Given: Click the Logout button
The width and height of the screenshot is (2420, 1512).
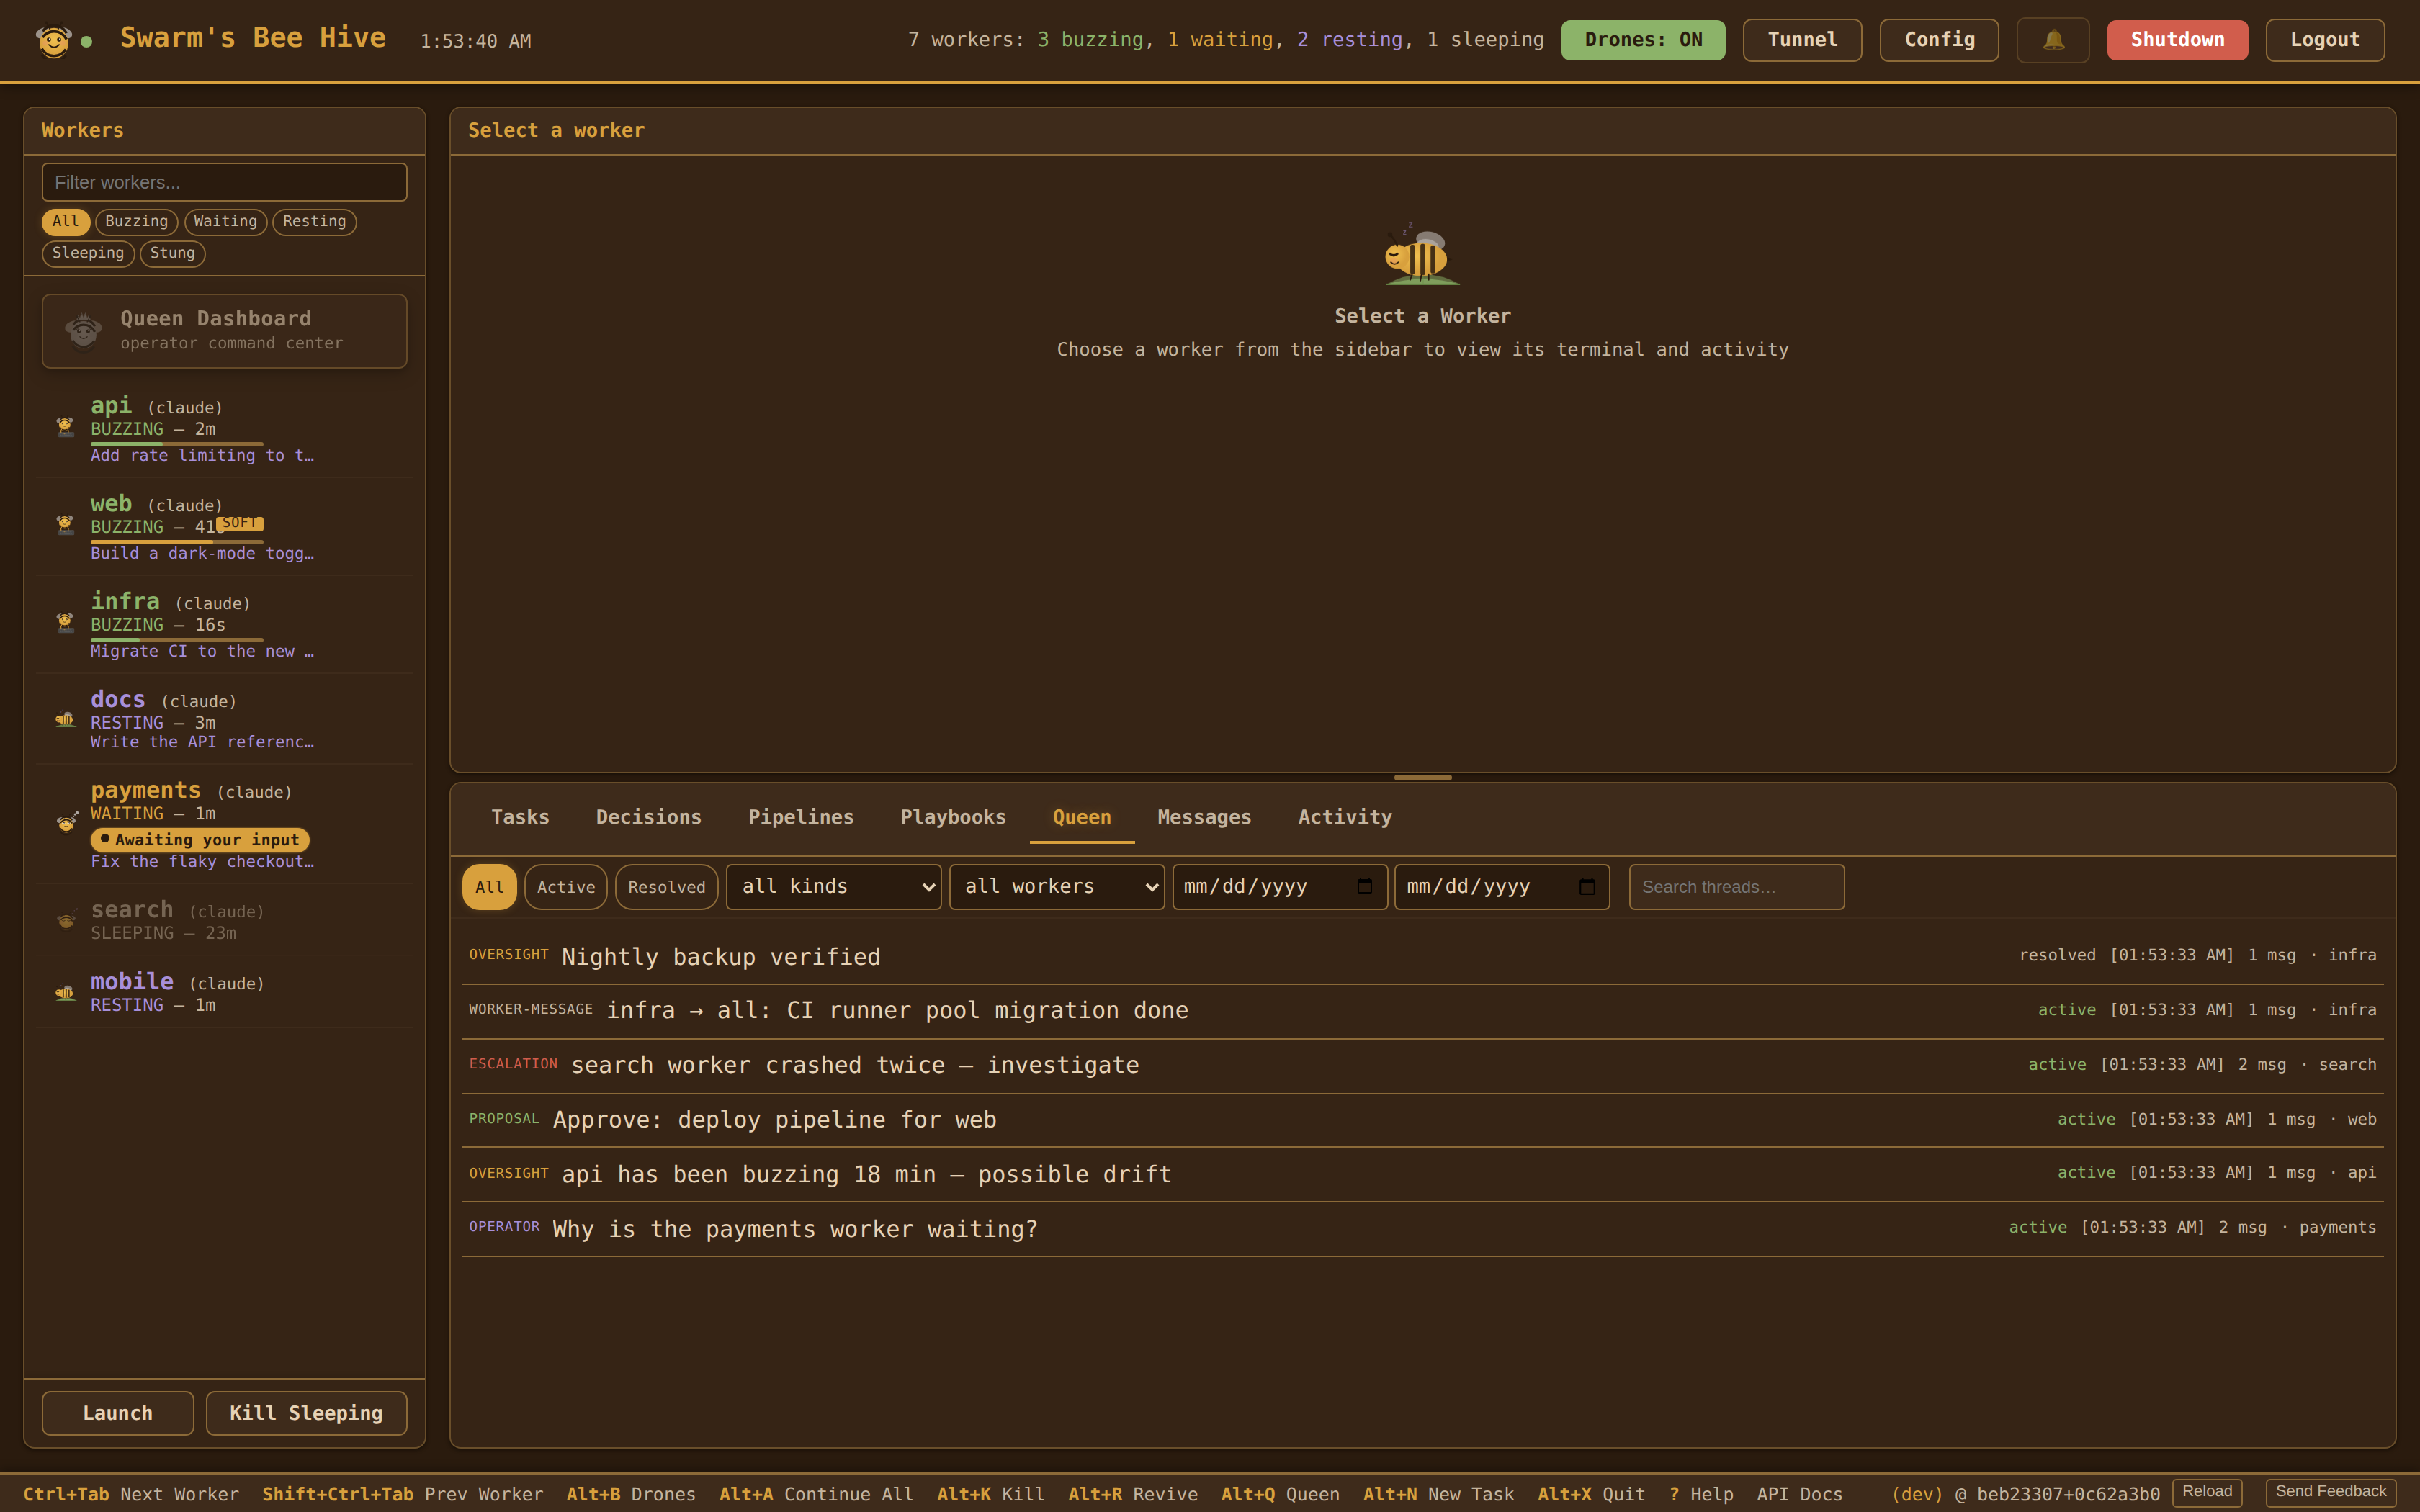Looking at the screenshot, I should (x=2325, y=40).
